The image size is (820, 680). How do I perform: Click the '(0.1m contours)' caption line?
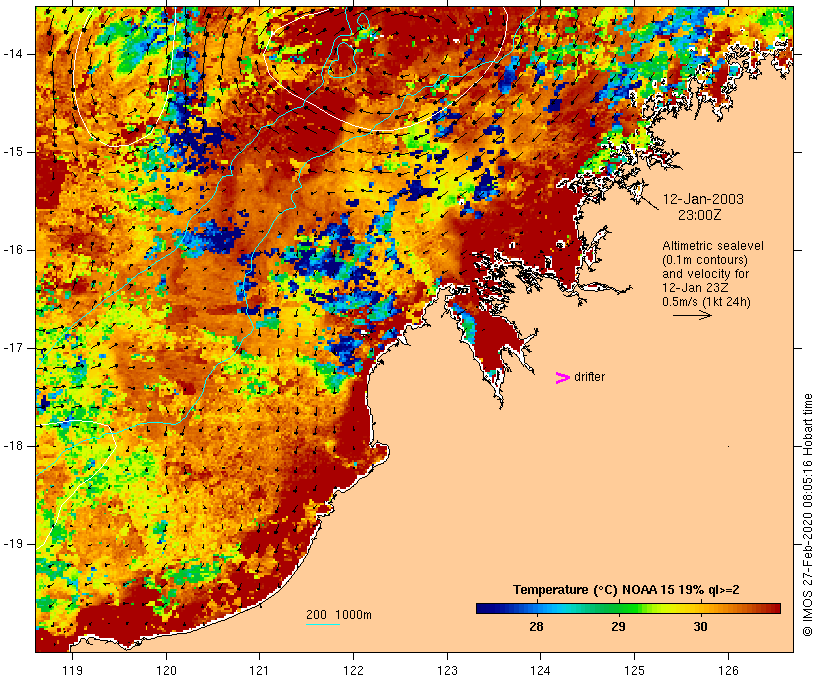pyautogui.click(x=705, y=259)
